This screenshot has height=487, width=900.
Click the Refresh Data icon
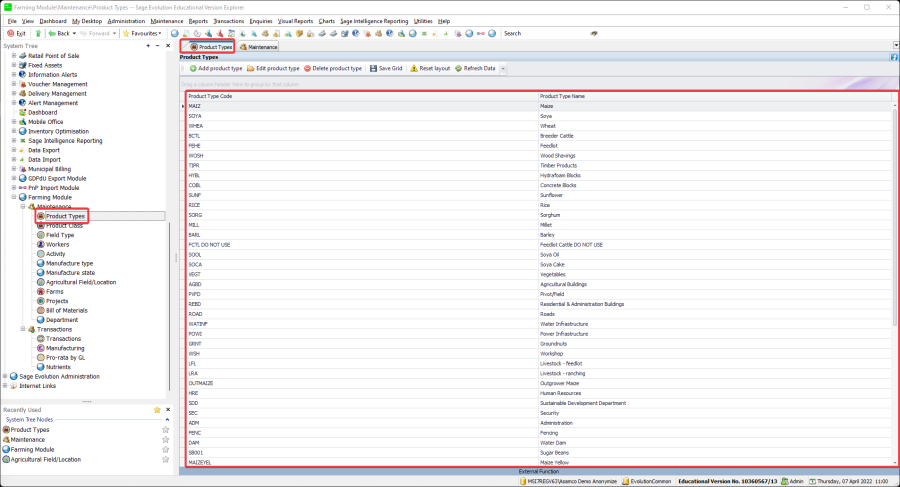point(458,68)
